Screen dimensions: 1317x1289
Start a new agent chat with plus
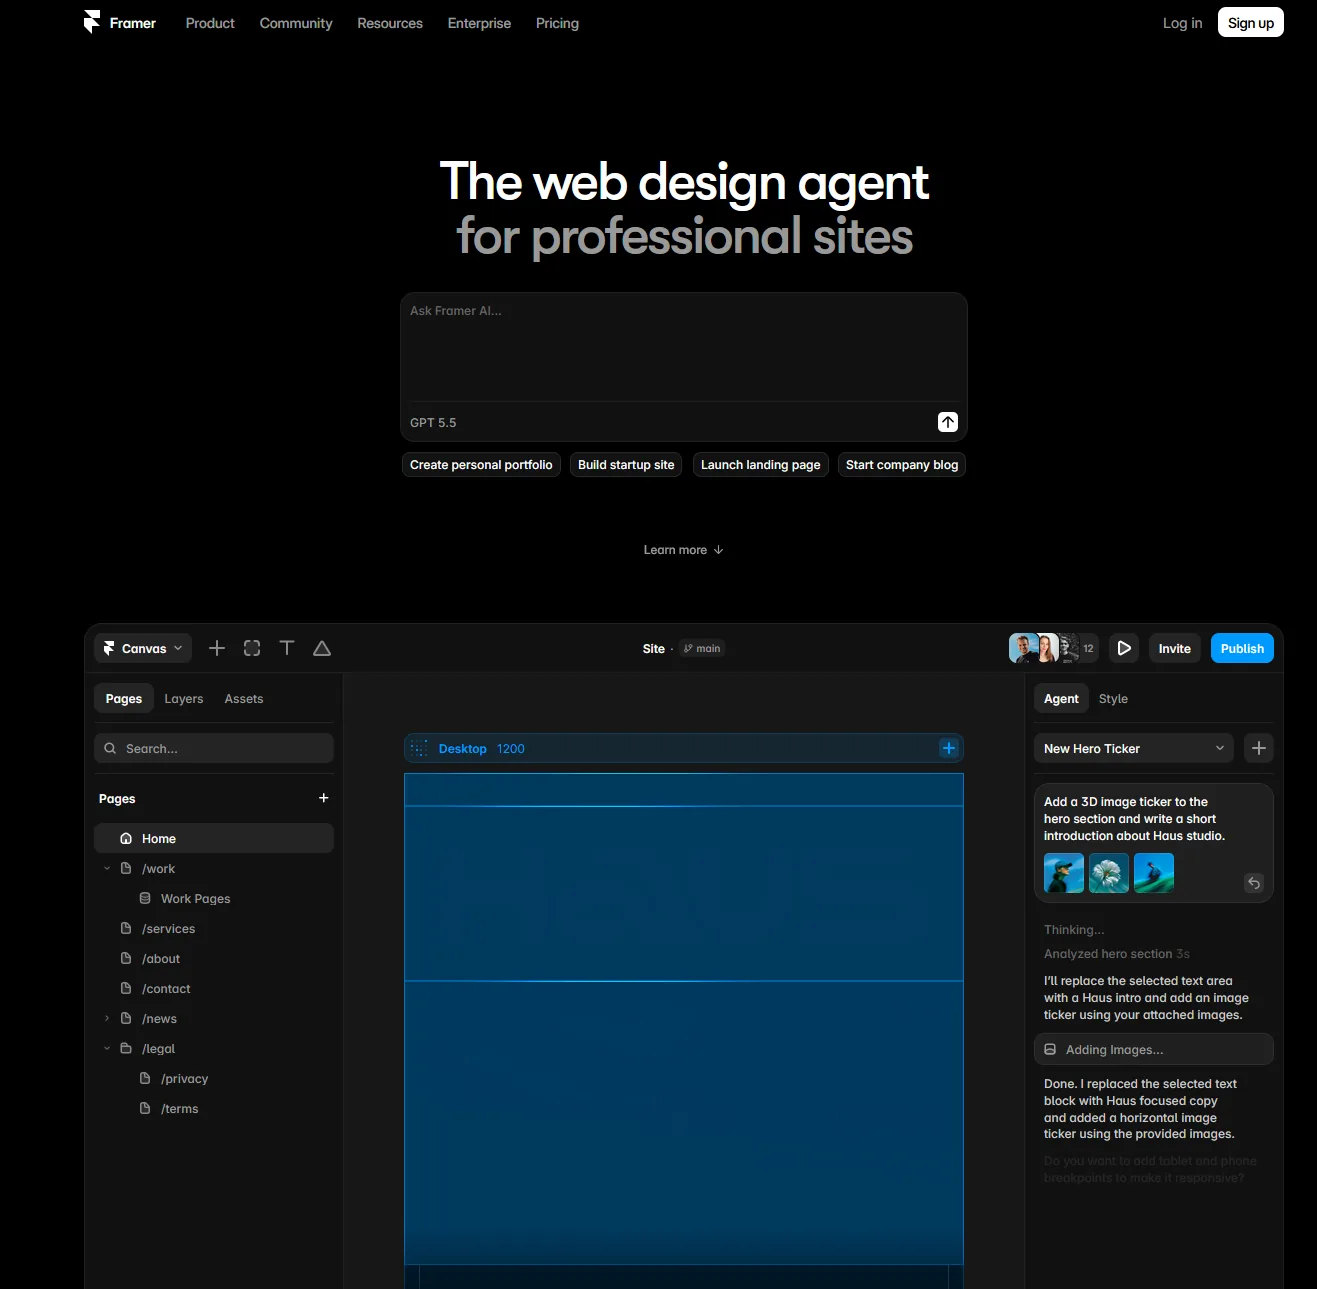click(1259, 748)
